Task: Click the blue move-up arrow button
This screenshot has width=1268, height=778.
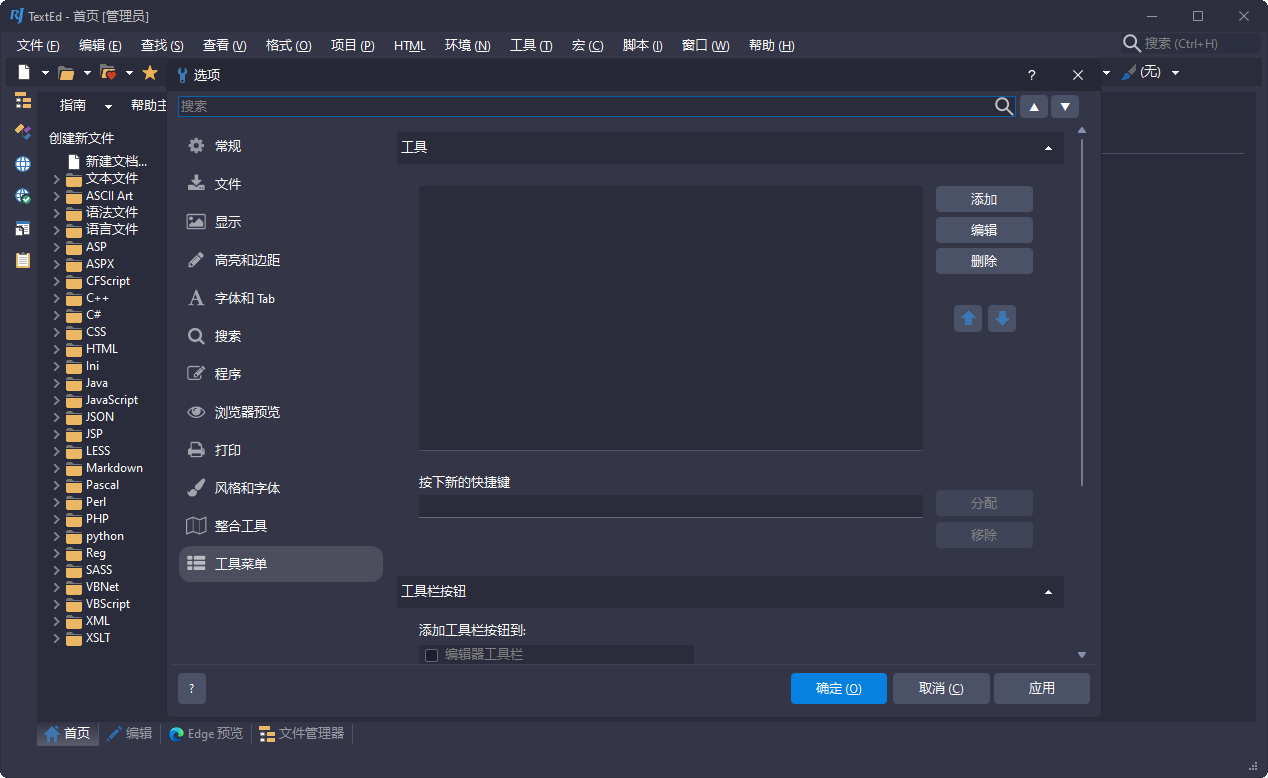Action: (x=967, y=319)
